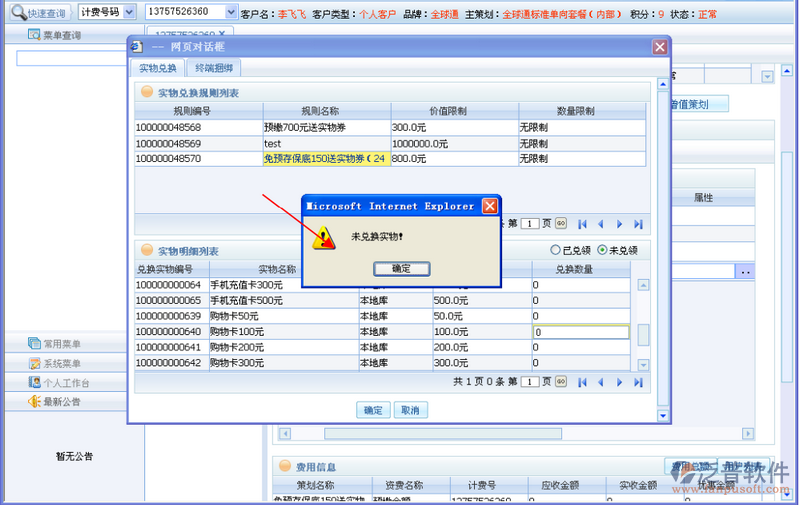Click the dropdown arrow near top-right background panel
This screenshot has width=800, height=505.
click(767, 77)
